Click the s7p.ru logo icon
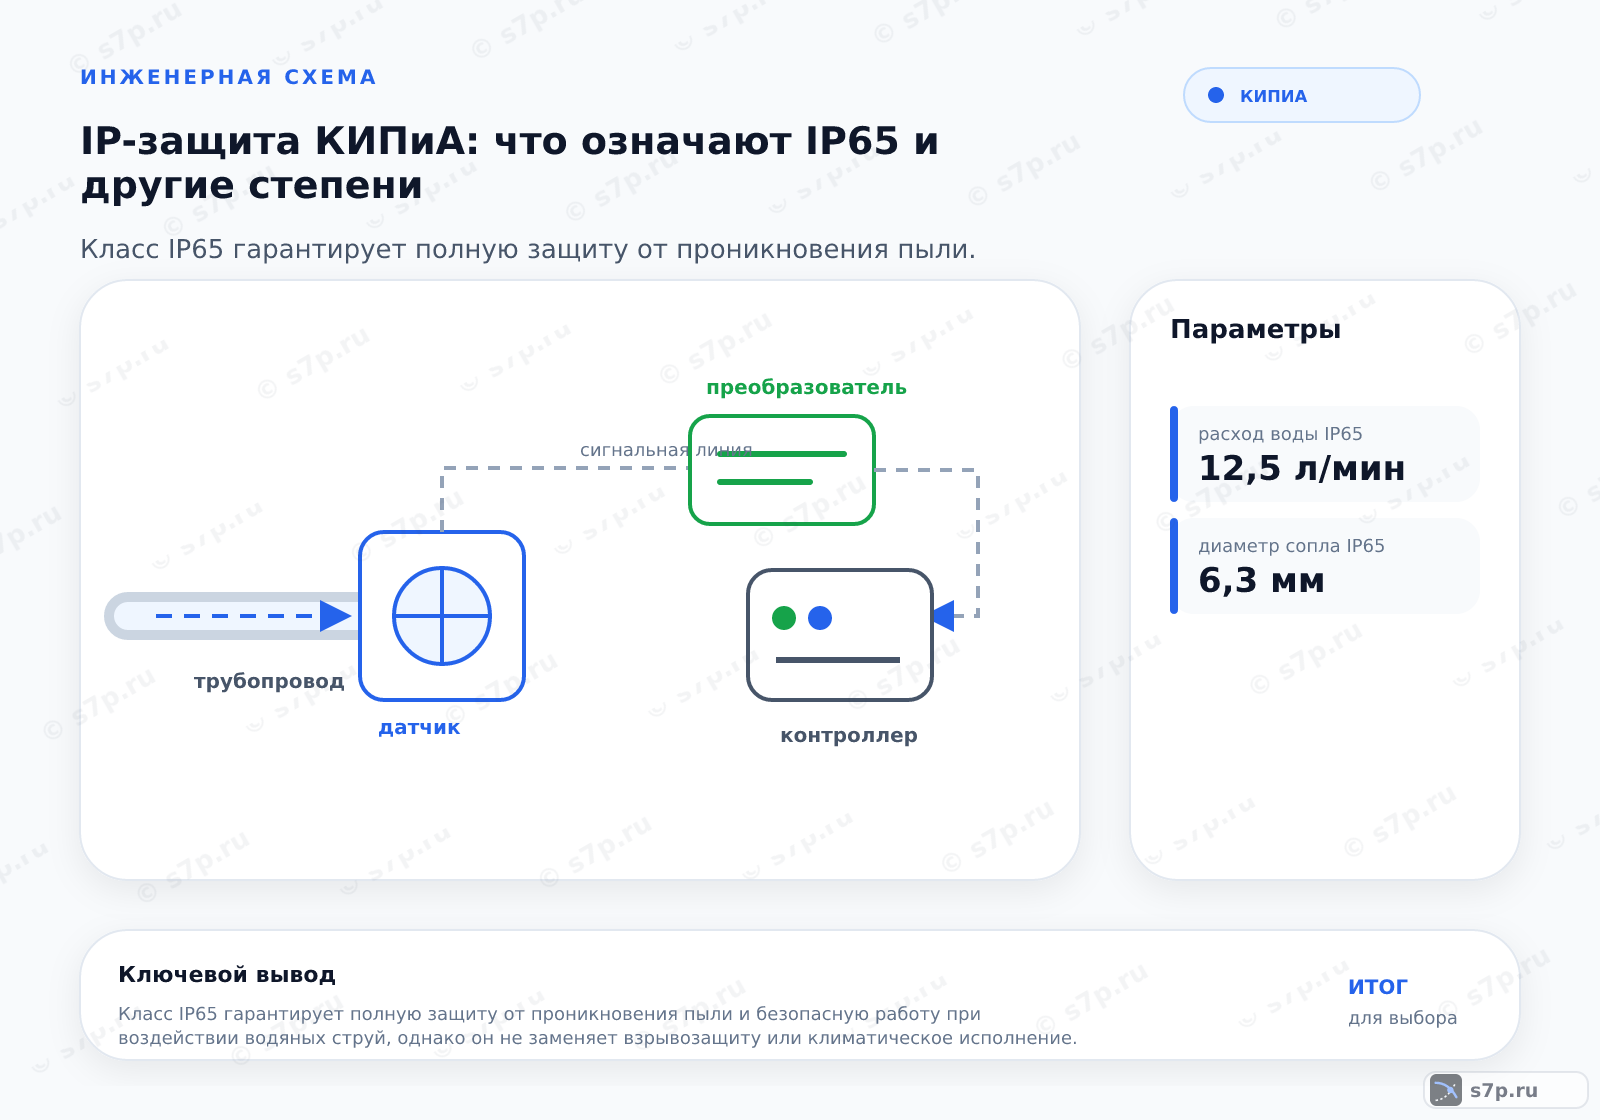 [1446, 1090]
